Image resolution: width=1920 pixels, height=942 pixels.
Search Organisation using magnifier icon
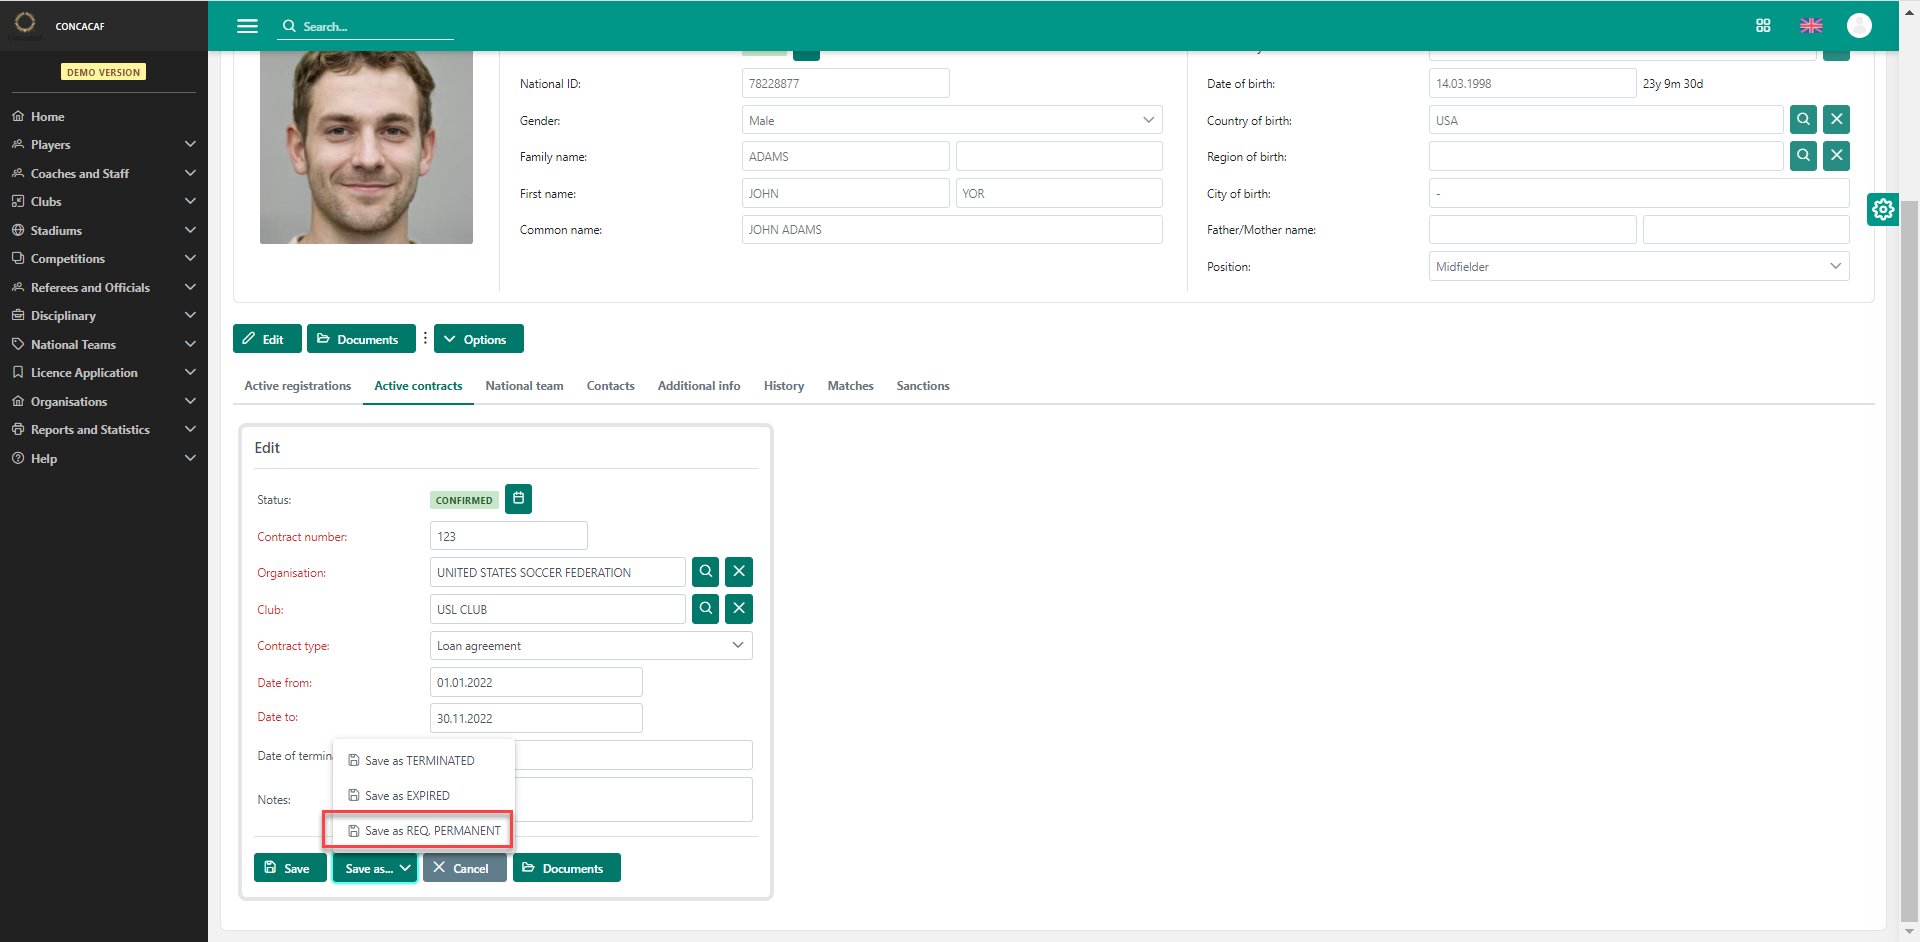706,572
